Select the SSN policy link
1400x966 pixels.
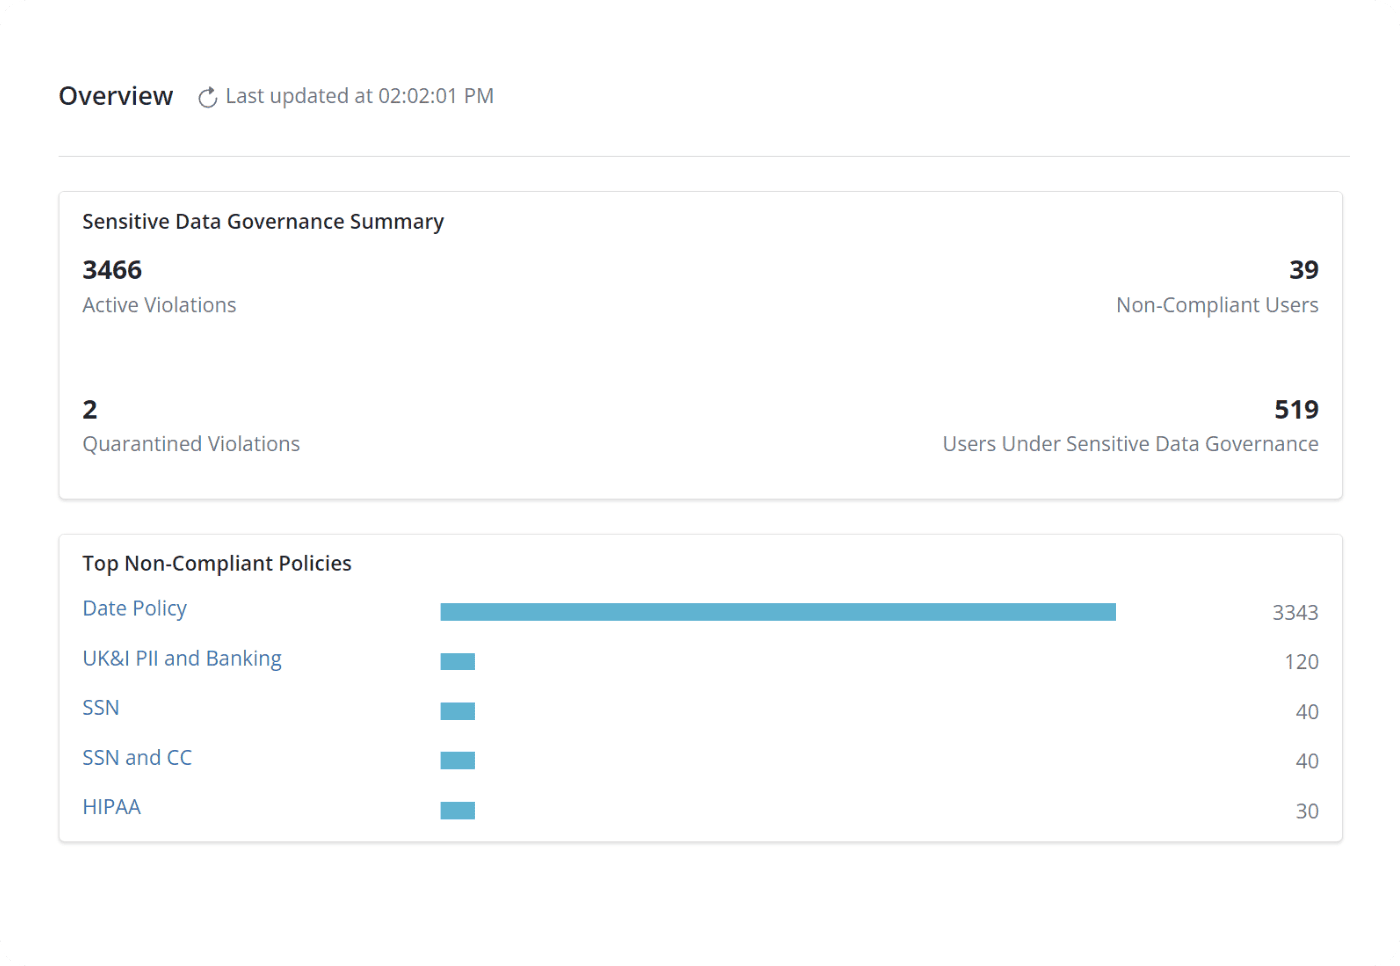coord(100,708)
